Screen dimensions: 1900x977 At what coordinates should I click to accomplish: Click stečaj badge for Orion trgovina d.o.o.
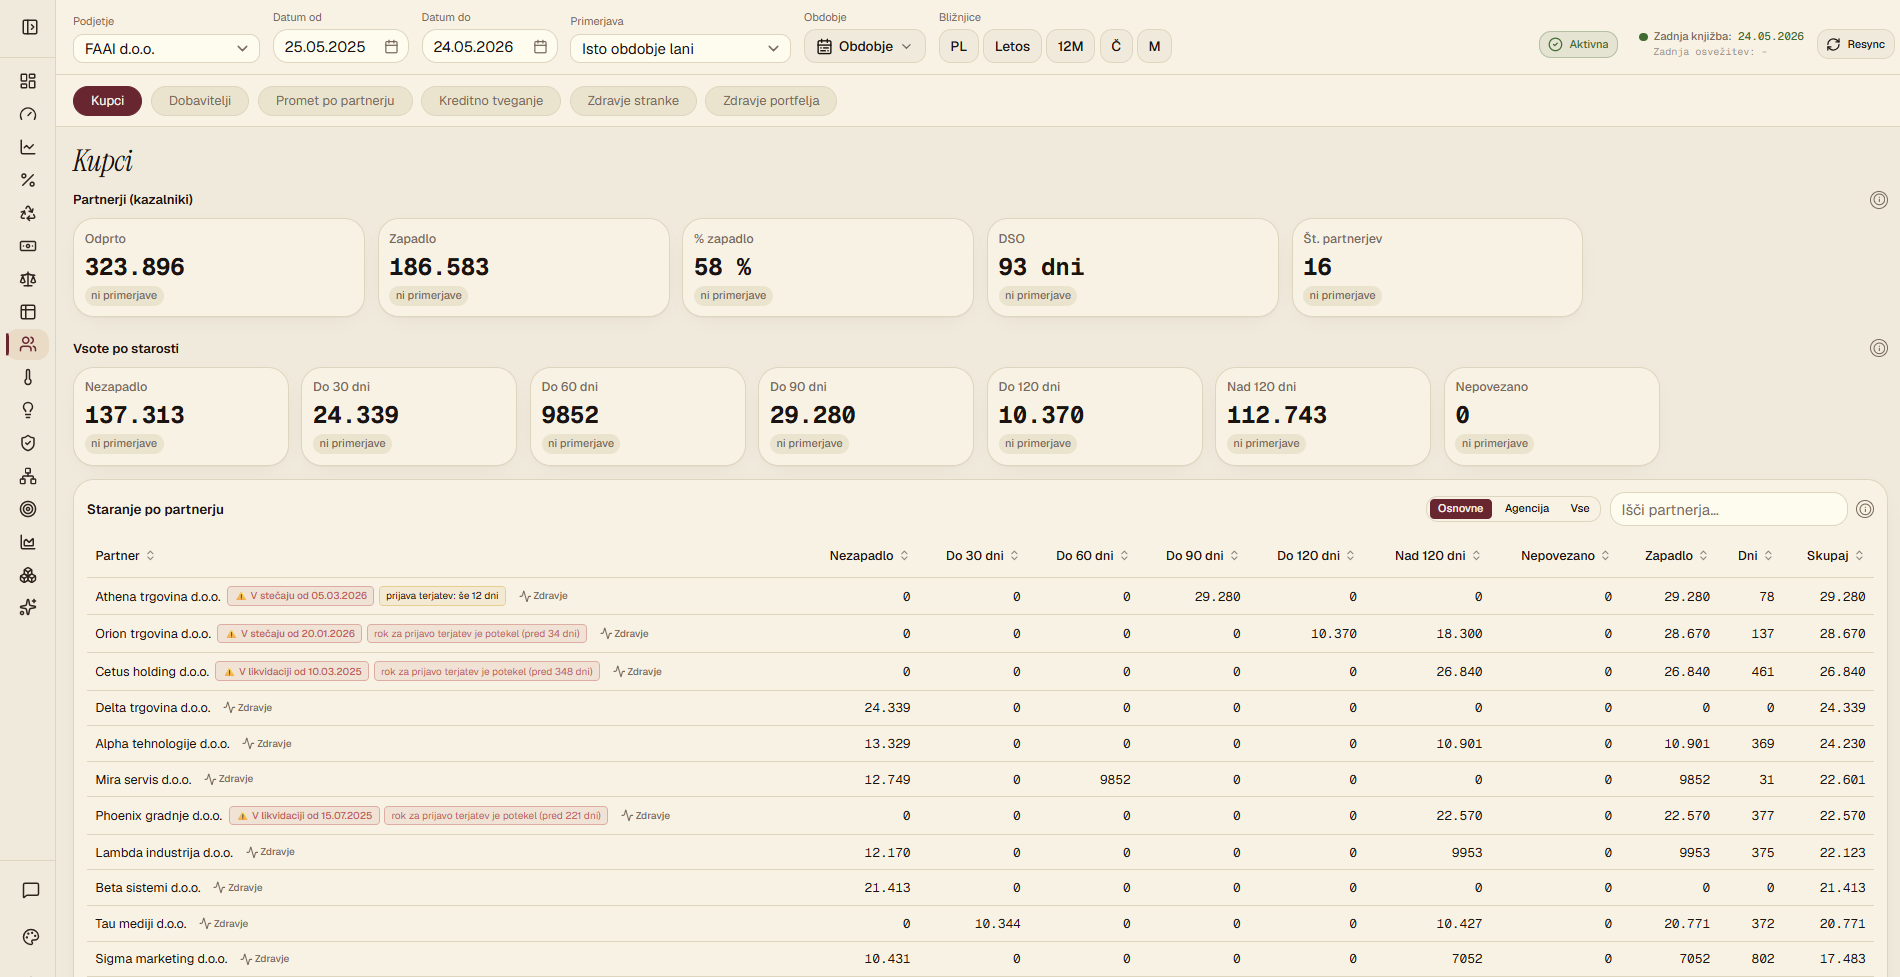[290, 634]
